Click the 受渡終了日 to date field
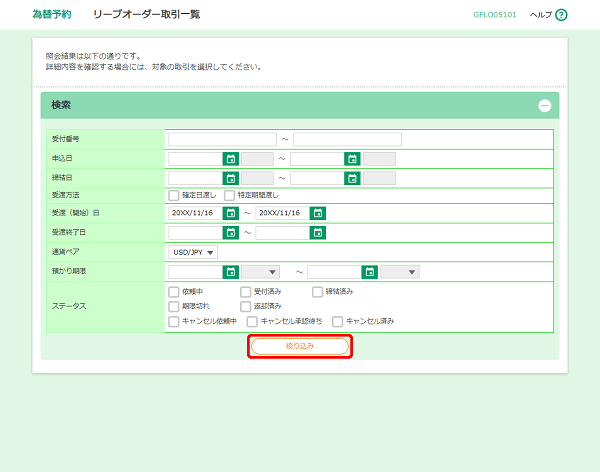The image size is (600, 472). pos(283,232)
